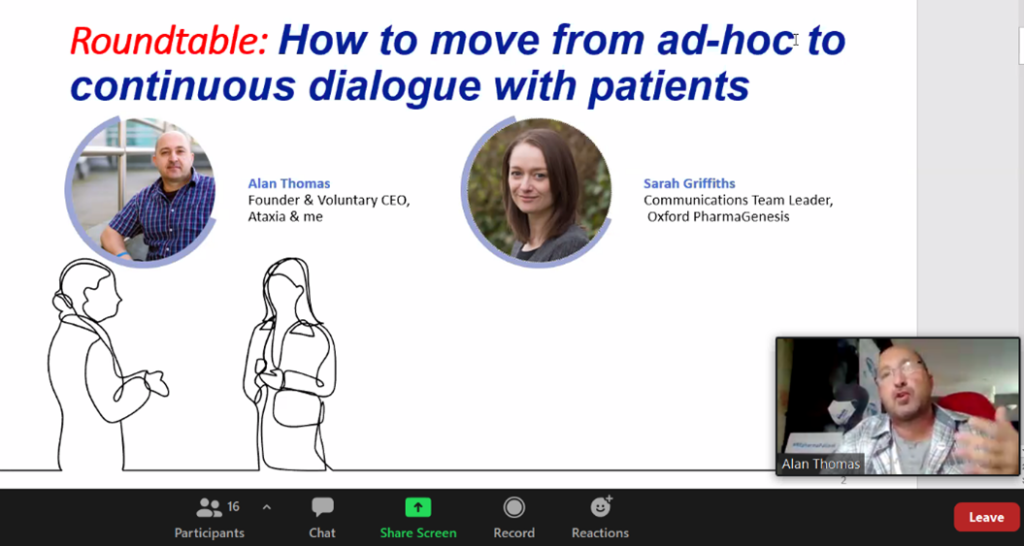Open the Participants panel icon
The height and width of the screenshot is (546, 1024).
(209, 507)
